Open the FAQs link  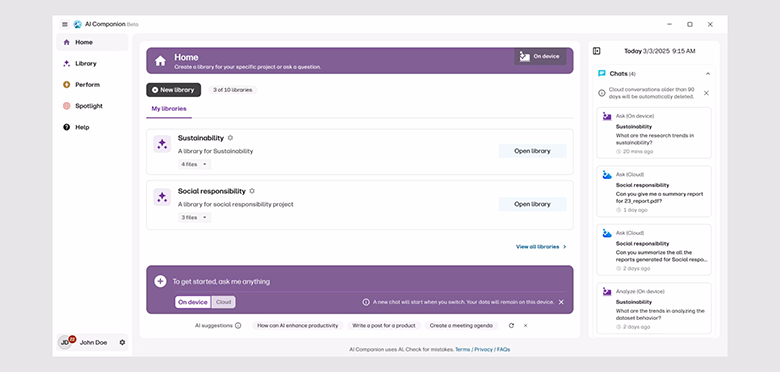point(503,350)
